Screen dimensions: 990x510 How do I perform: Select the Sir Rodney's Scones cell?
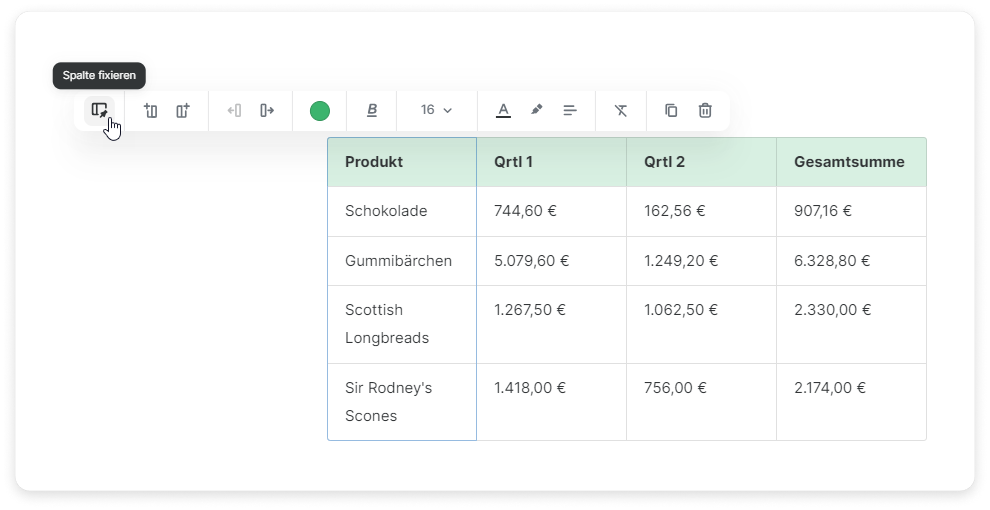pyautogui.click(x=401, y=401)
